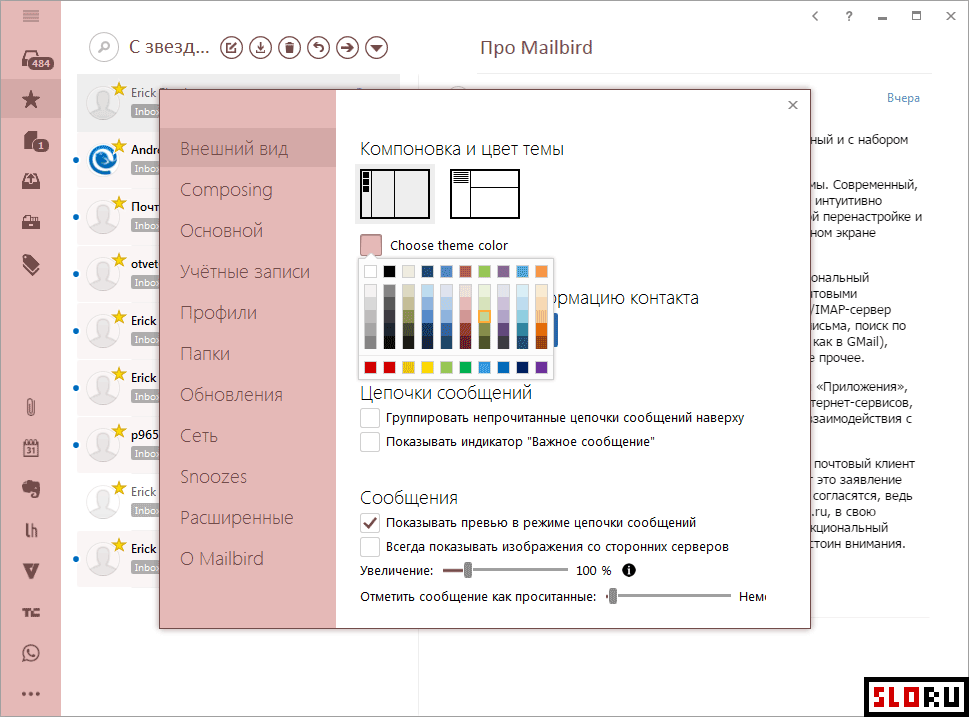
Task: Open the tags label icon in sidebar
Action: pyautogui.click(x=31, y=265)
